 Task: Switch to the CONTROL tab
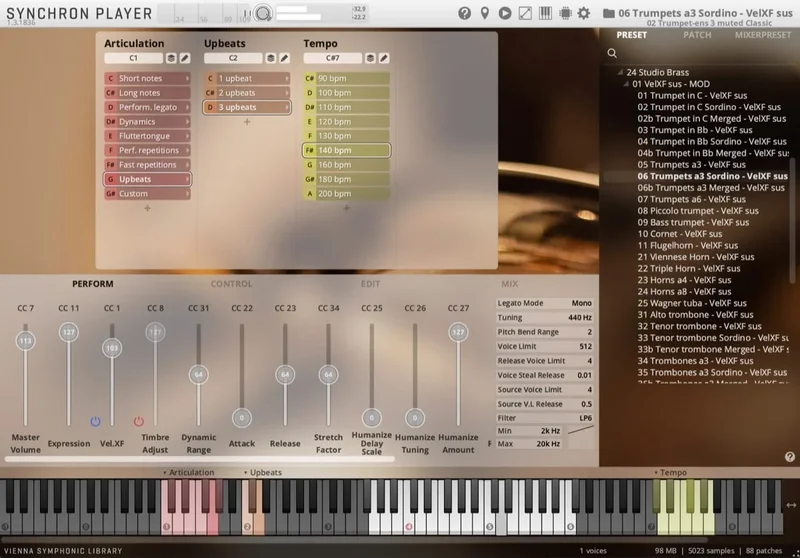pyautogui.click(x=231, y=284)
